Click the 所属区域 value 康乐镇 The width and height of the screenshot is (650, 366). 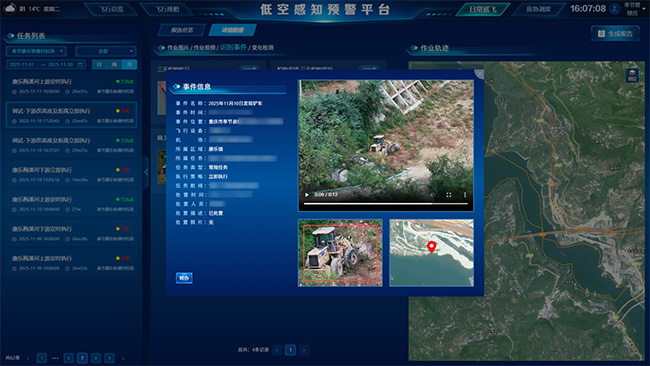(216, 149)
